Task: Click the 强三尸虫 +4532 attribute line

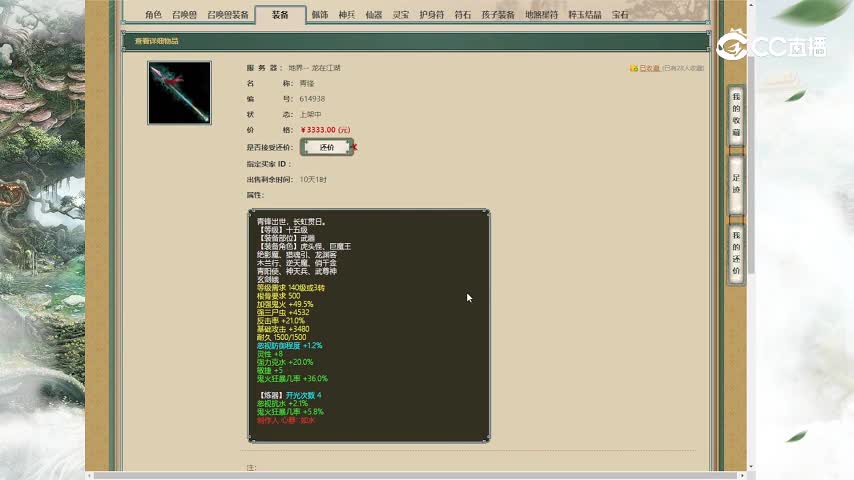Action: tap(283, 312)
